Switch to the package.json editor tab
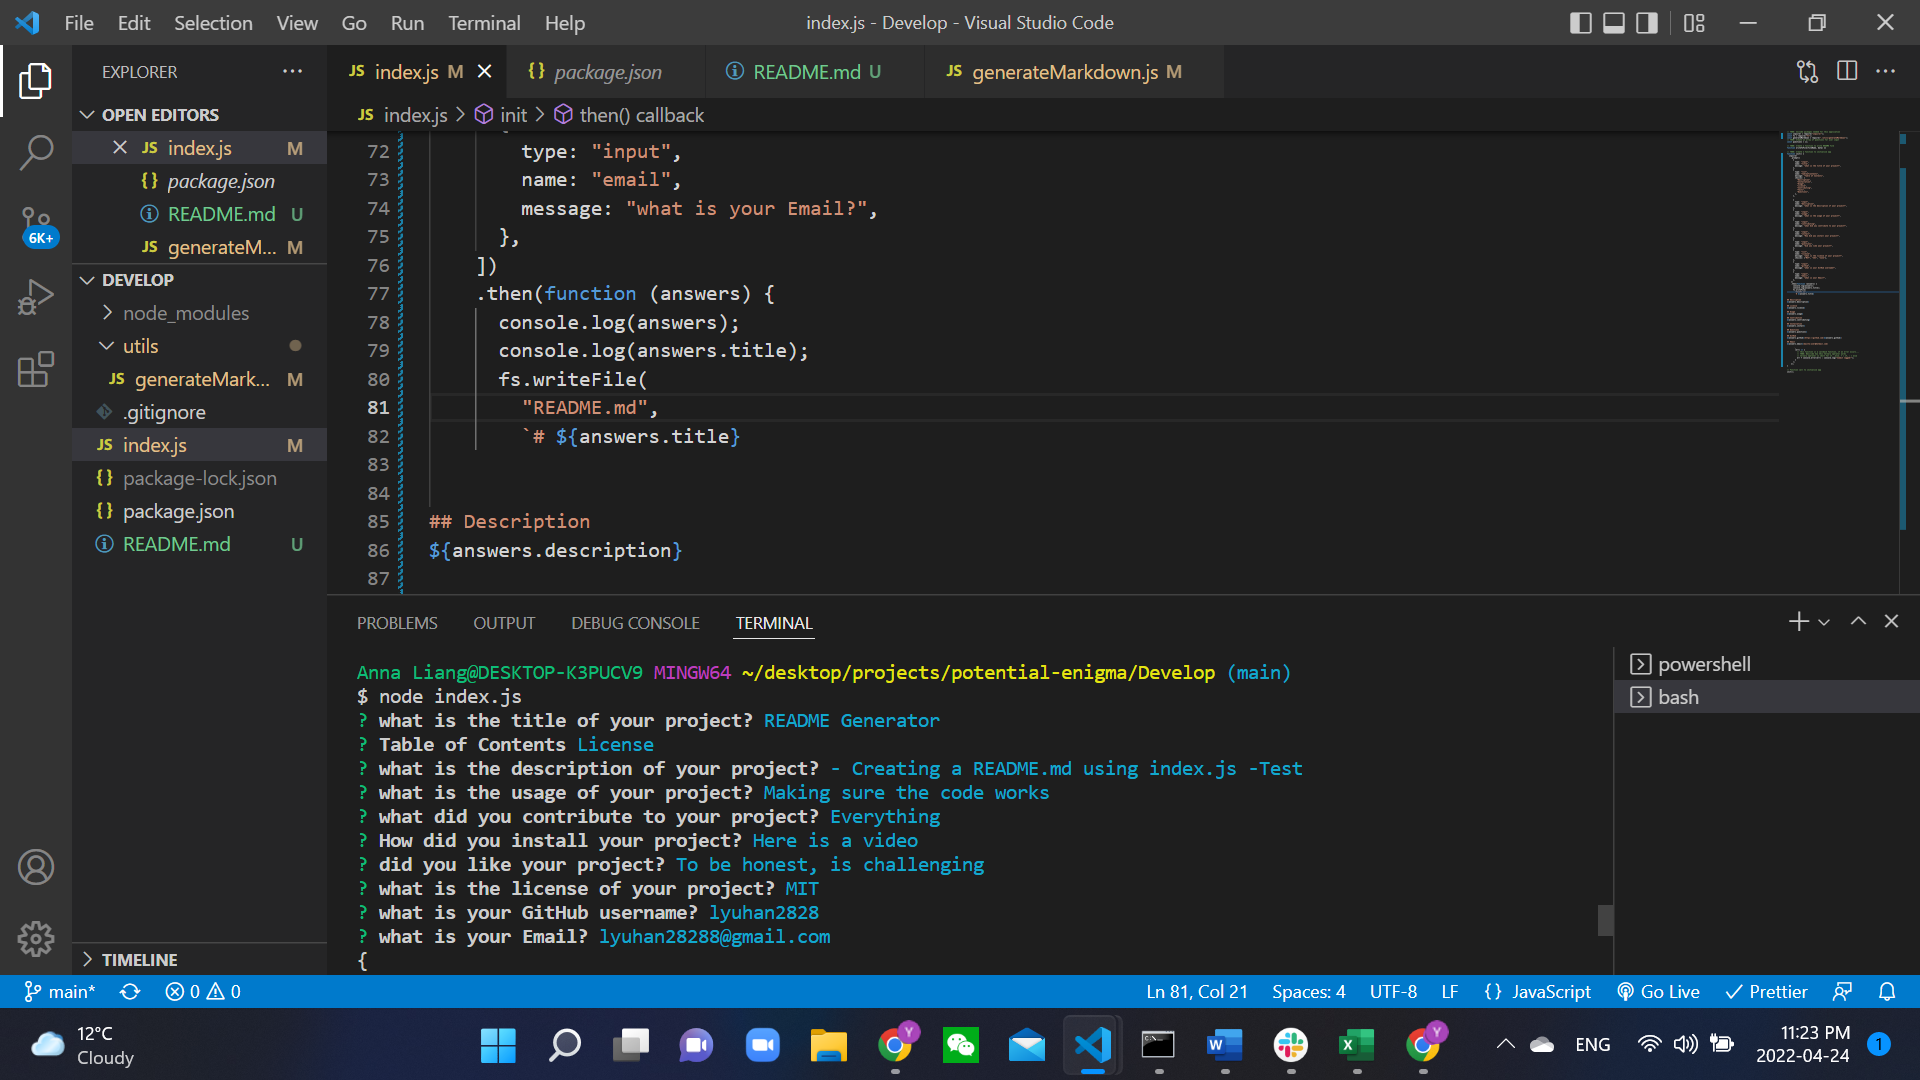 pos(609,72)
